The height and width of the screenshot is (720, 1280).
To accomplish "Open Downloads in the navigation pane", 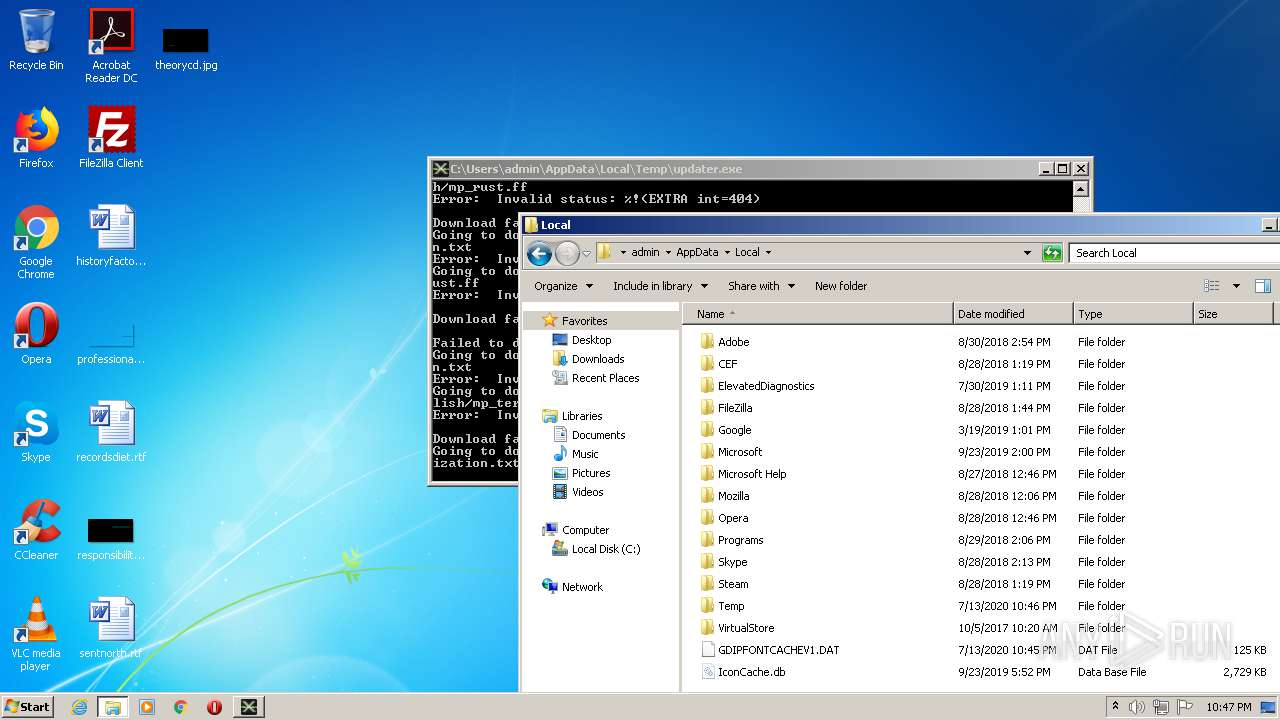I will tap(597, 359).
